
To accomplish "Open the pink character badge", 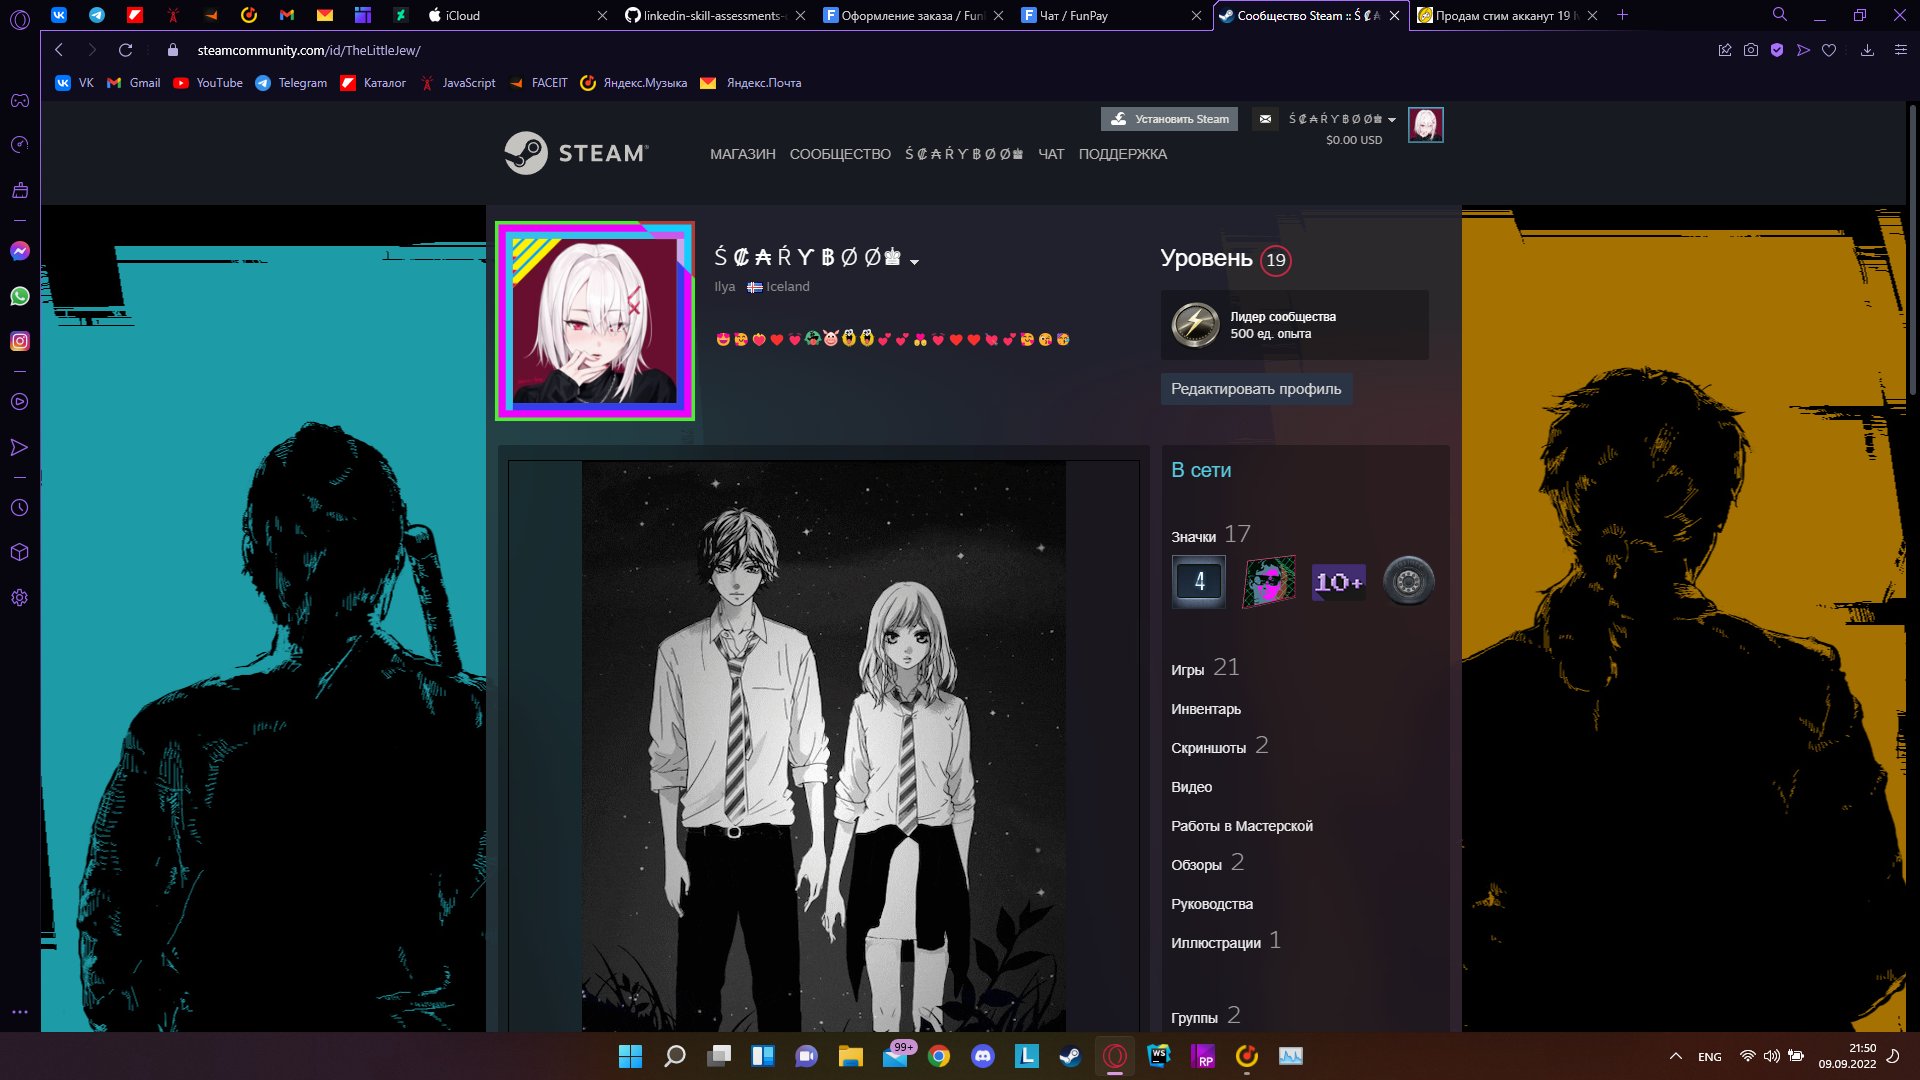I will coord(1269,581).
